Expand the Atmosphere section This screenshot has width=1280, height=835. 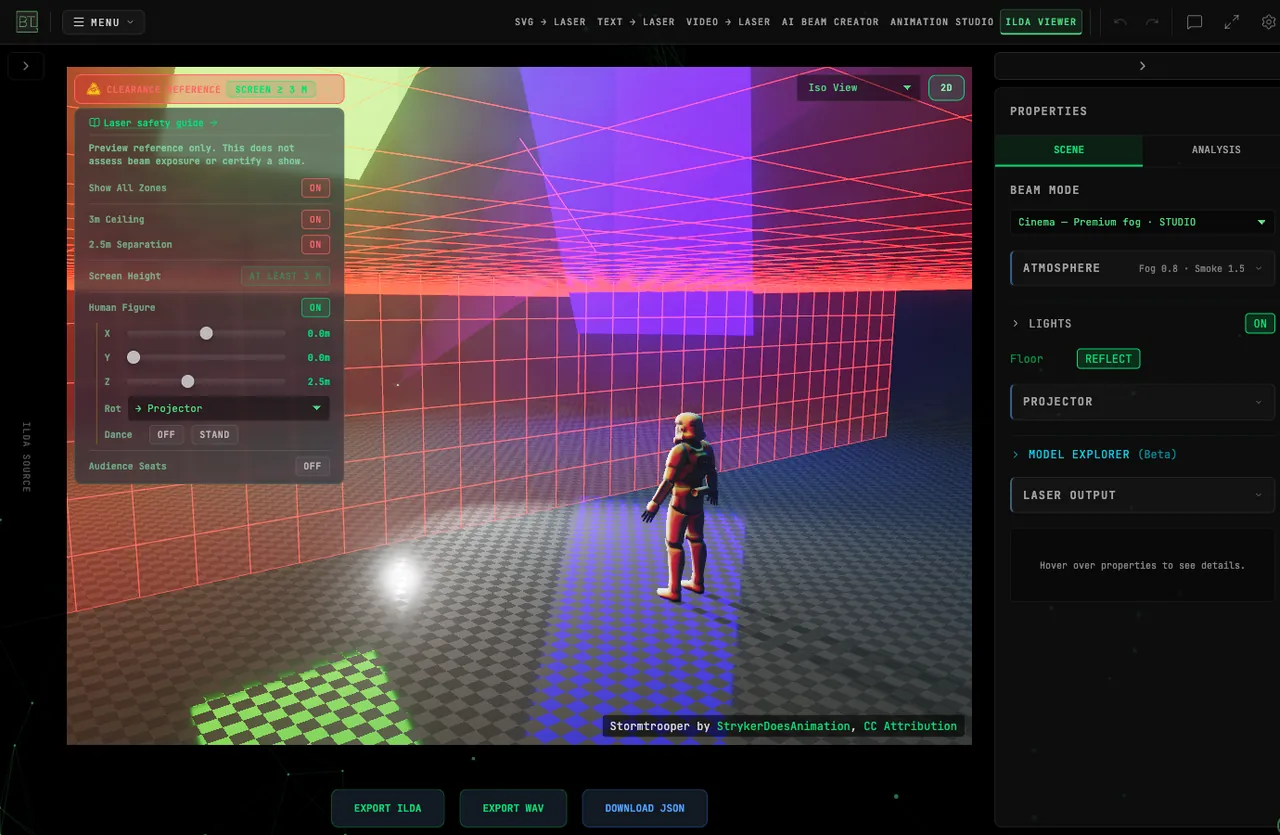1142,268
